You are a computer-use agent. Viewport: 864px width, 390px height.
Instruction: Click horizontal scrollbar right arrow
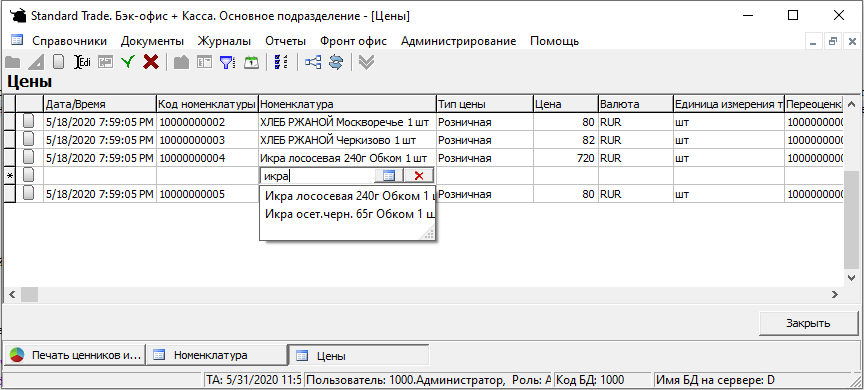point(835,294)
